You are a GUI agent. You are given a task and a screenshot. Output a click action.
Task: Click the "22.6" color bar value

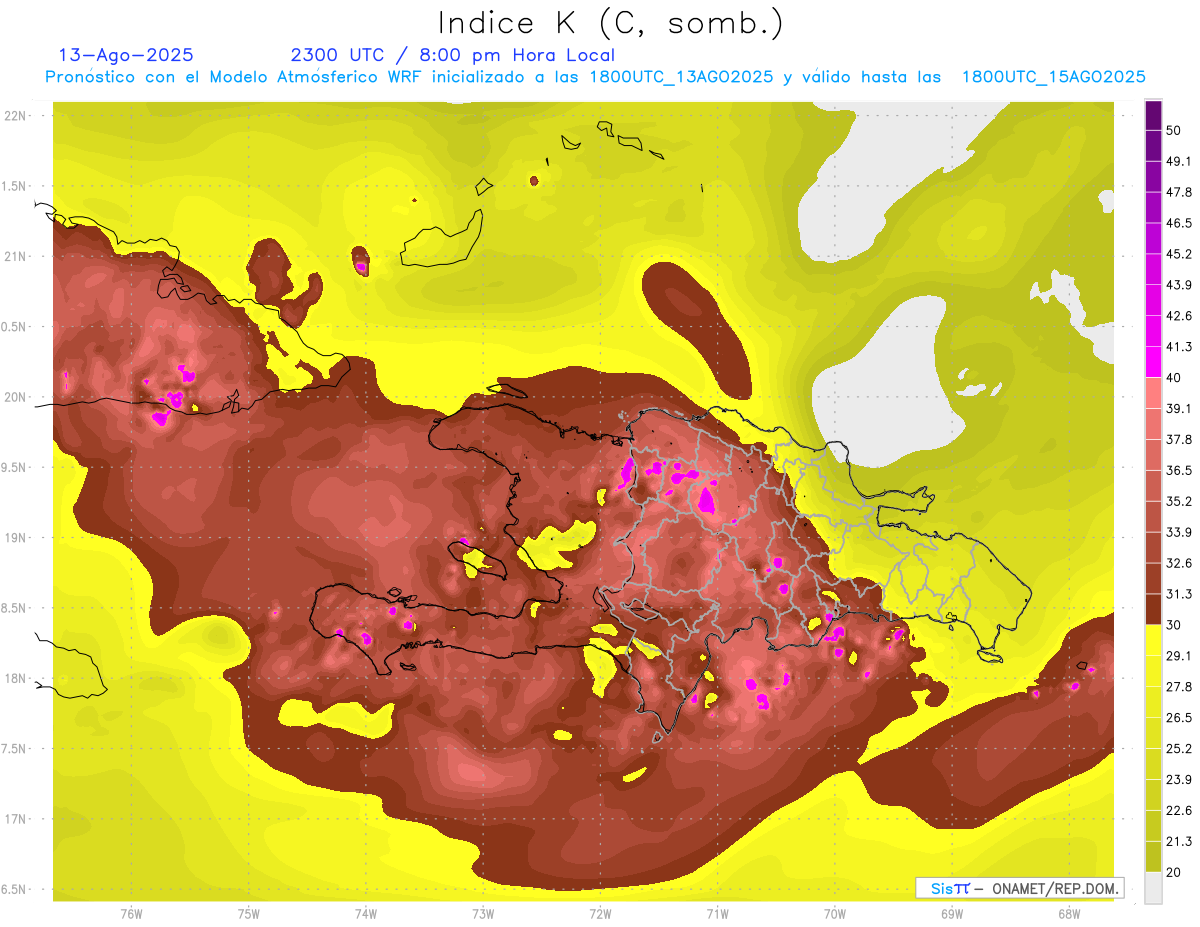coord(1179,810)
